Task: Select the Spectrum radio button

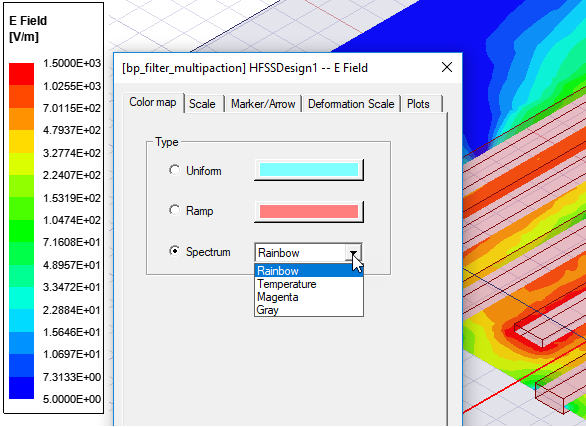Action: coord(175,251)
